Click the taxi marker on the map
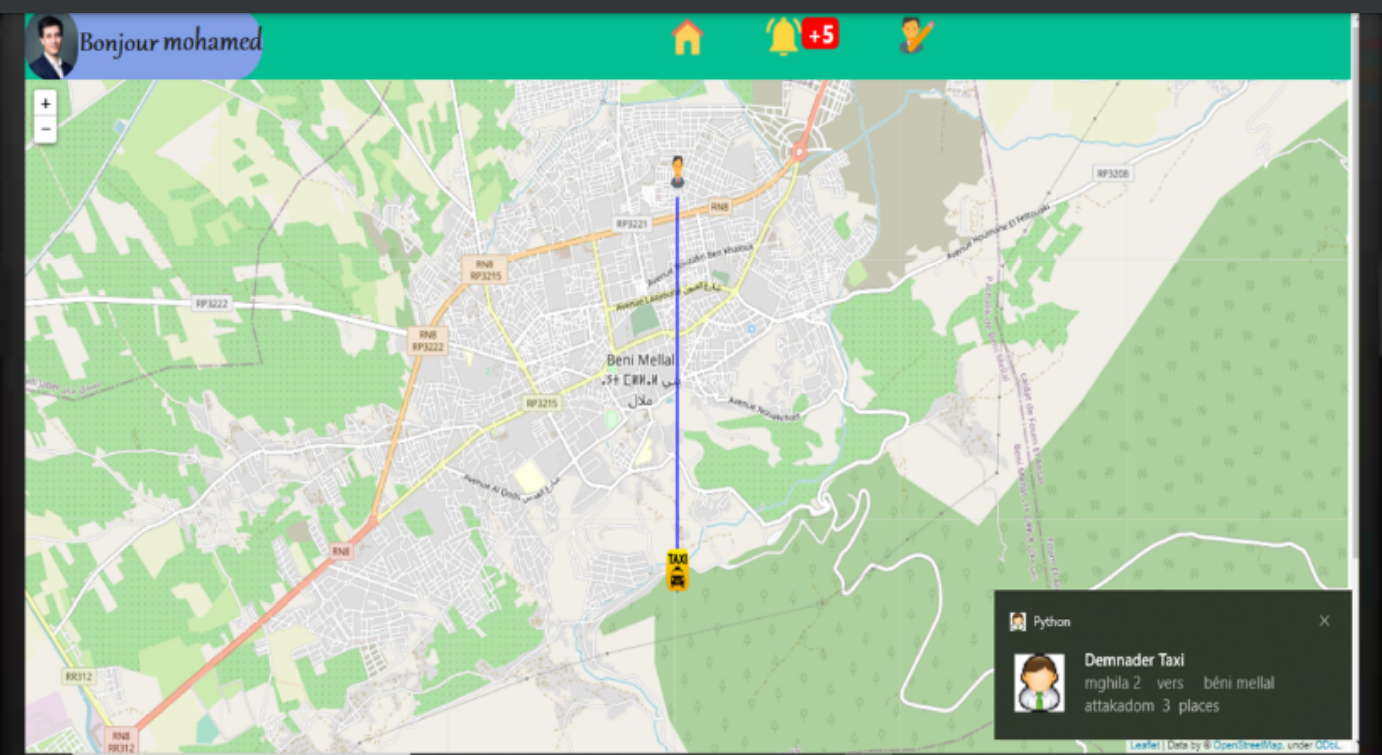1382x755 pixels. pyautogui.click(x=676, y=567)
